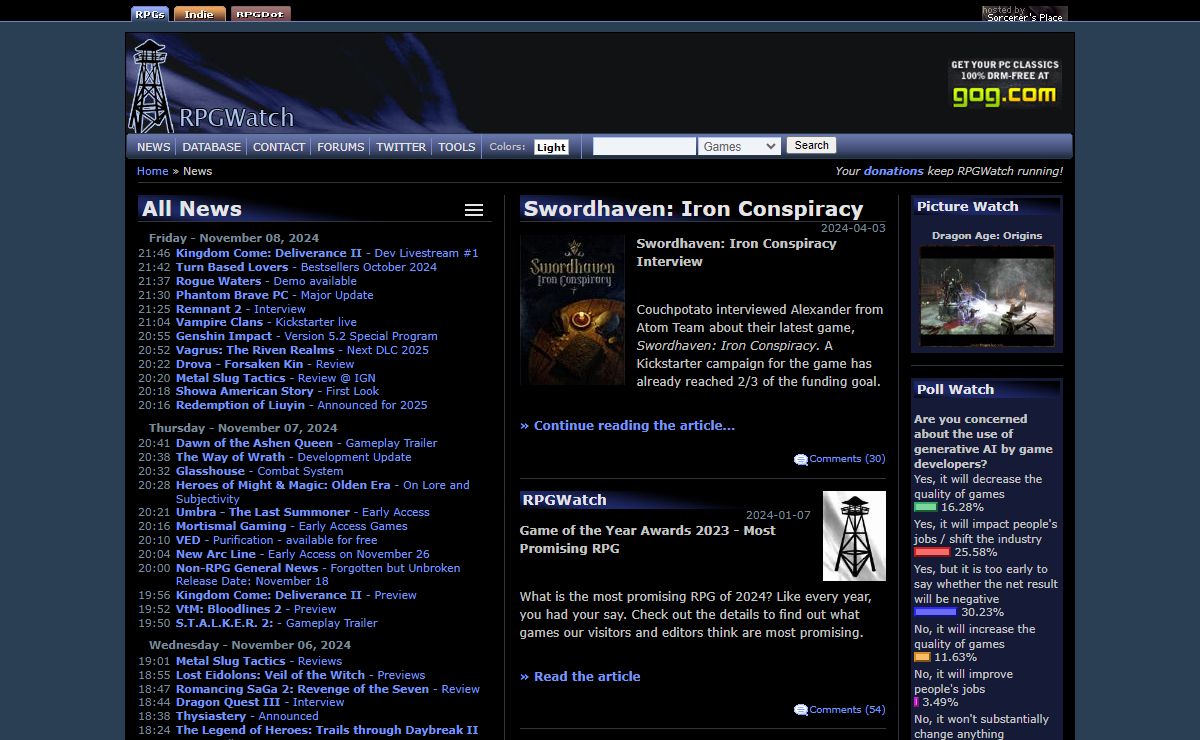This screenshot has width=1200, height=740.
Task: Click the search text input field
Action: [x=644, y=146]
